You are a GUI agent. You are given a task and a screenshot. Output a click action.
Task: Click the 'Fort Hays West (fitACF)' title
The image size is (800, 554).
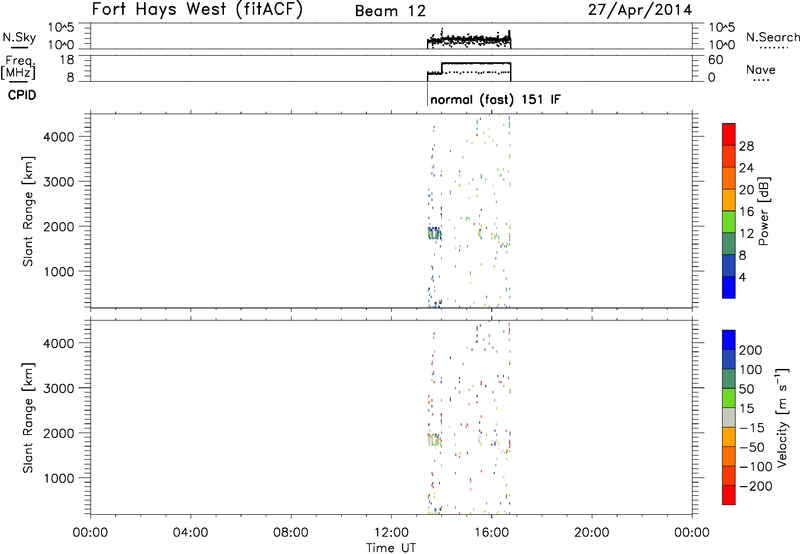click(197, 10)
